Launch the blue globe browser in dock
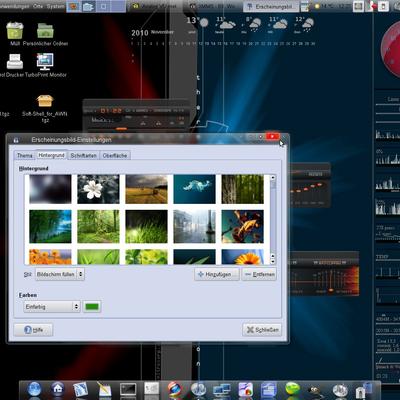 pos(35,389)
